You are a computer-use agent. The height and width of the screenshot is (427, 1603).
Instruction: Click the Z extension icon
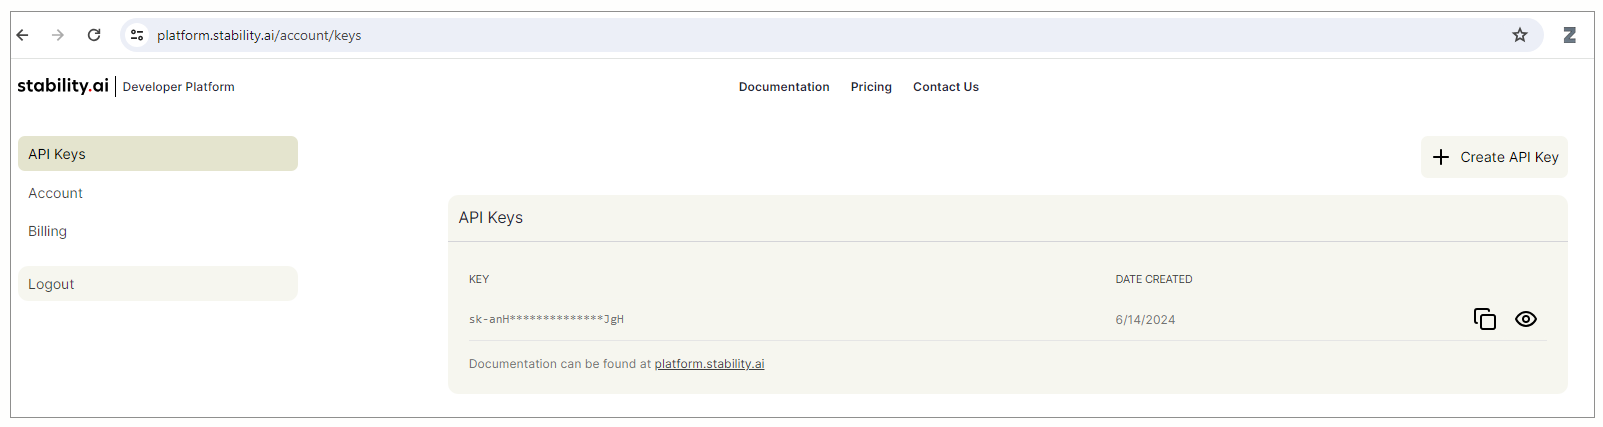pyautogui.click(x=1569, y=35)
